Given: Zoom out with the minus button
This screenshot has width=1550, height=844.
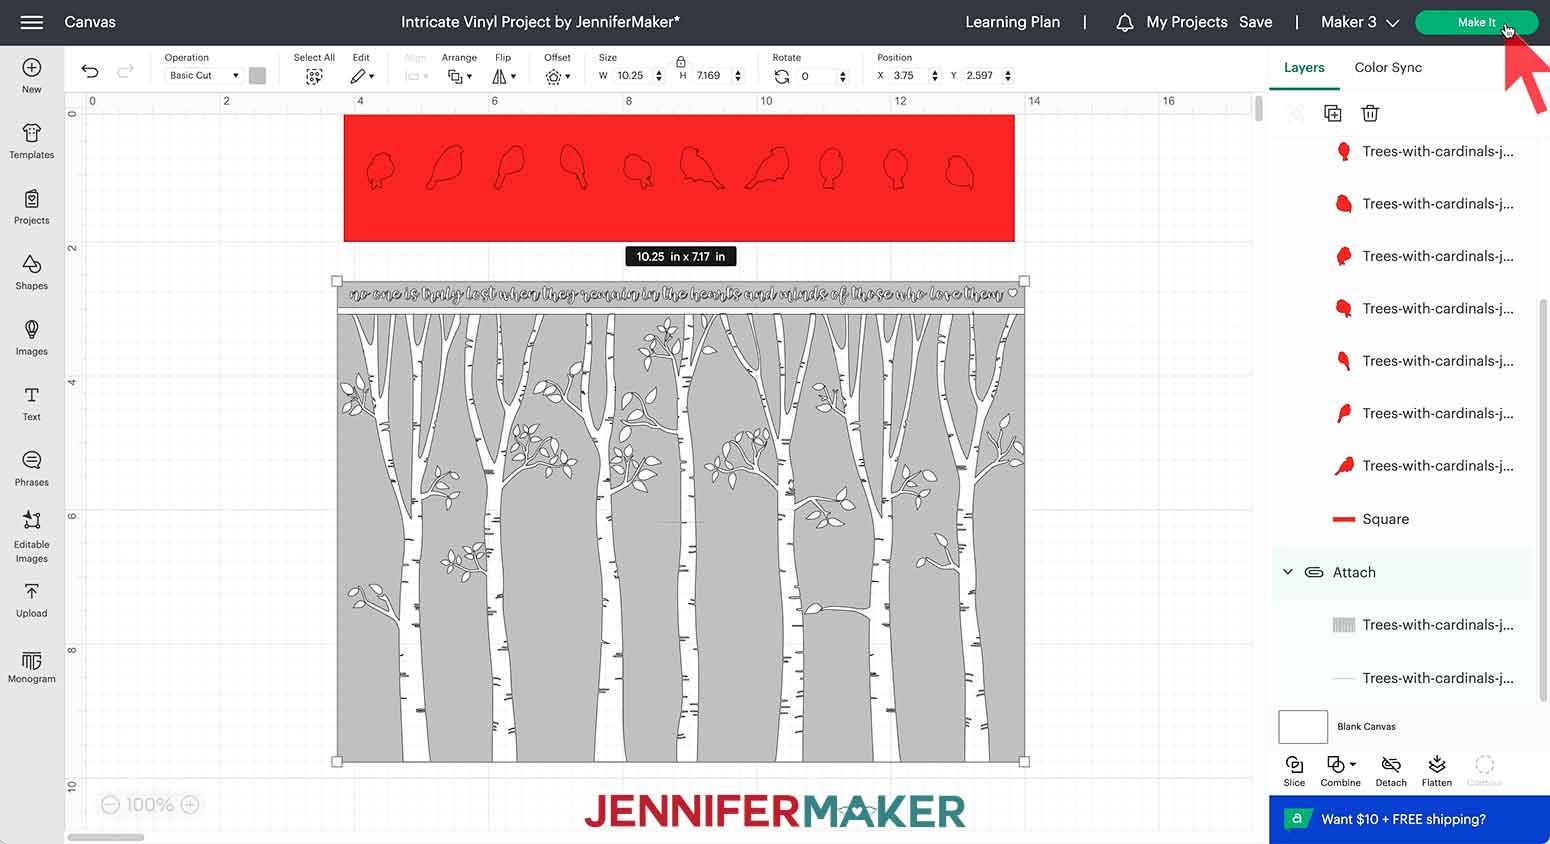Looking at the screenshot, I should pyautogui.click(x=110, y=805).
